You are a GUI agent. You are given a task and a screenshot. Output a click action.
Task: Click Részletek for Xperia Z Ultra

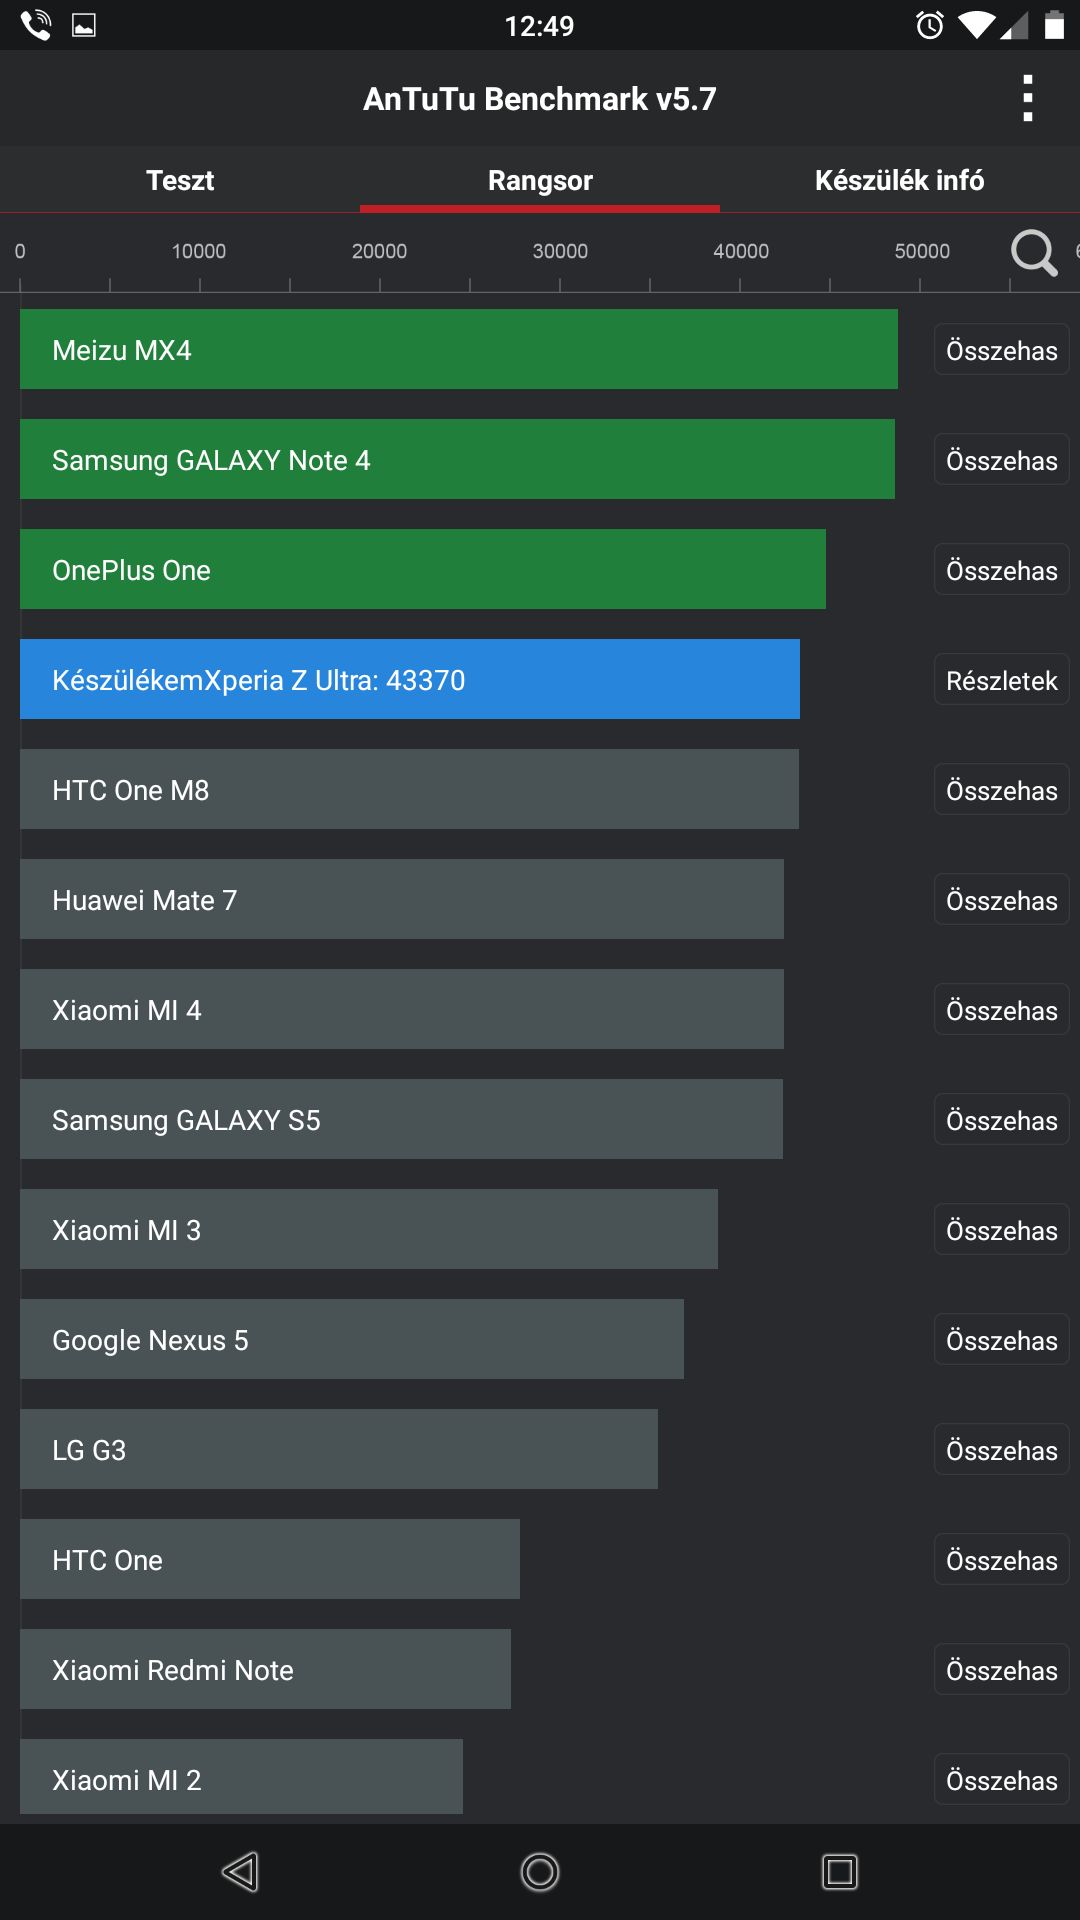[x=1002, y=680]
